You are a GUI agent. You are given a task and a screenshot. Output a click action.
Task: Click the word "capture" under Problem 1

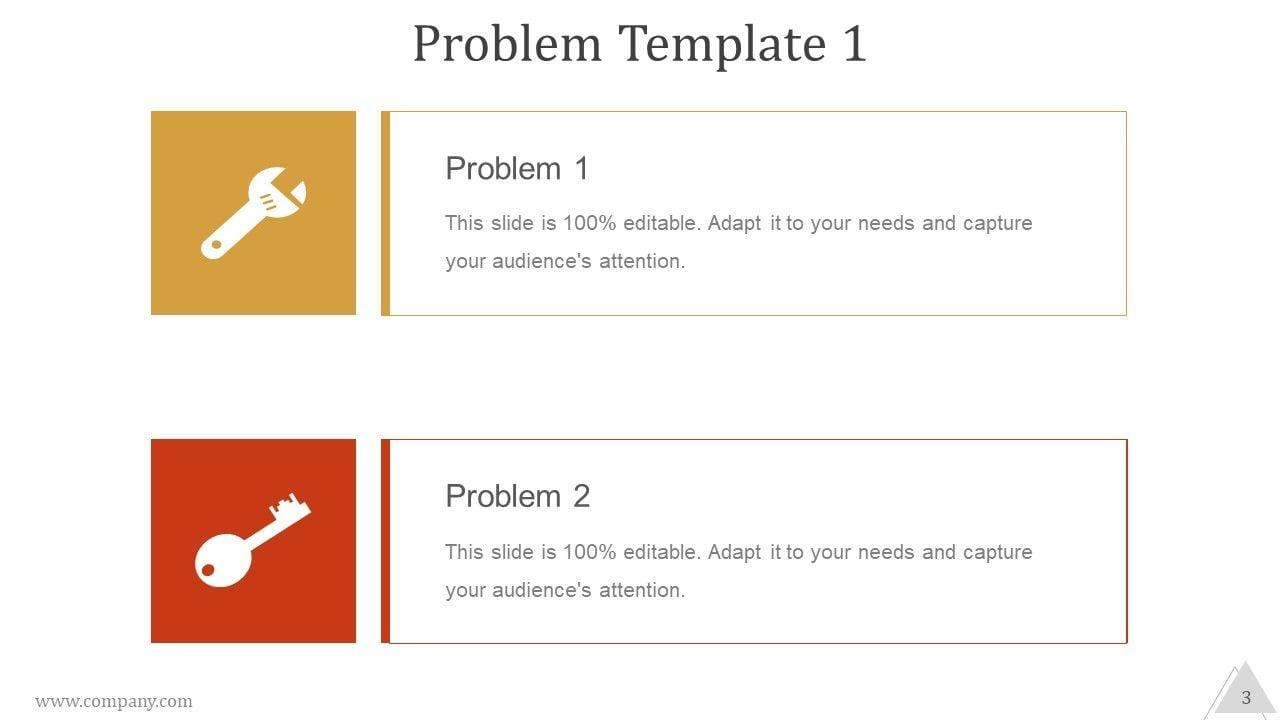point(997,223)
